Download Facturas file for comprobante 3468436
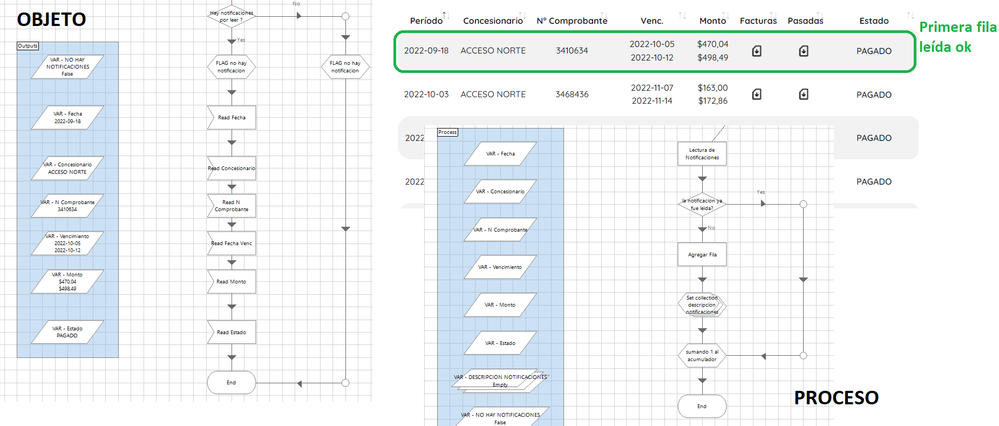This screenshot has height=426, width=999. coord(756,94)
